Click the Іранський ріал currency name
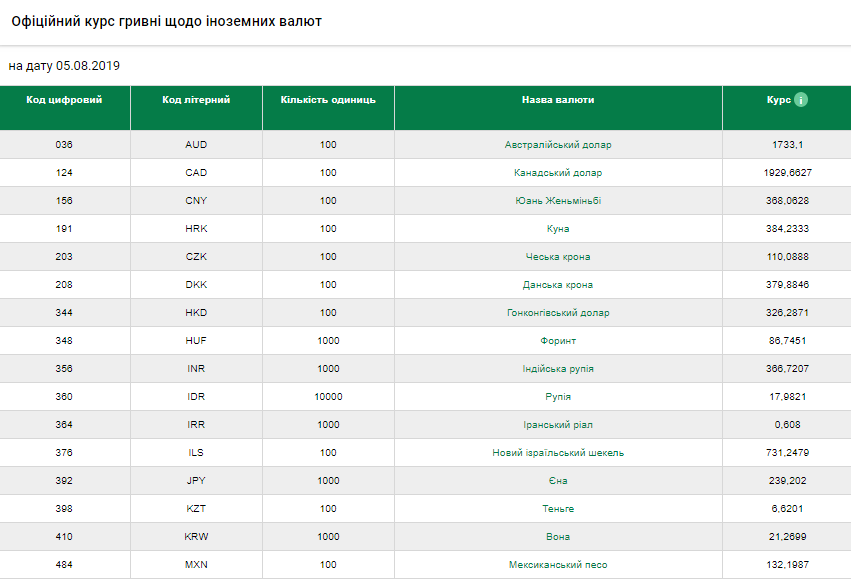This screenshot has height=579, width=851. [x=558, y=425]
